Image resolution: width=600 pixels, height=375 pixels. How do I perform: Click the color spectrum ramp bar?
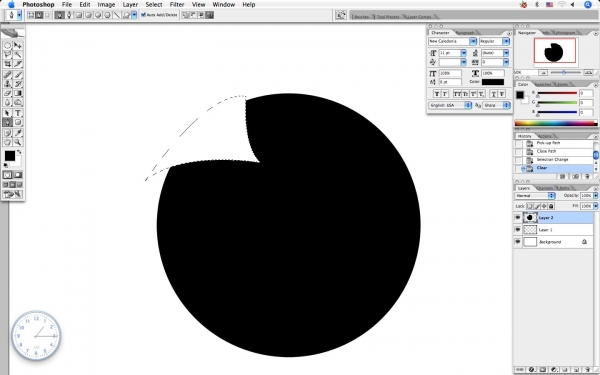coord(556,123)
